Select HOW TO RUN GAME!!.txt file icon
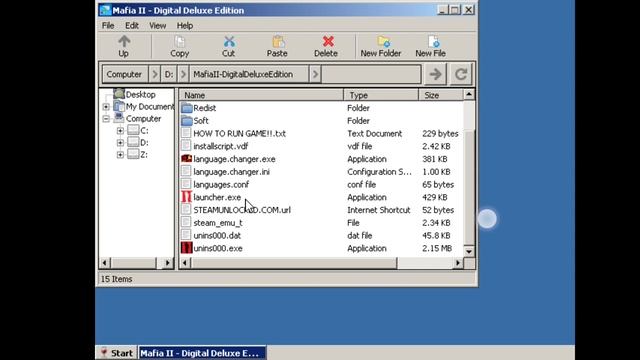 click(x=186, y=133)
